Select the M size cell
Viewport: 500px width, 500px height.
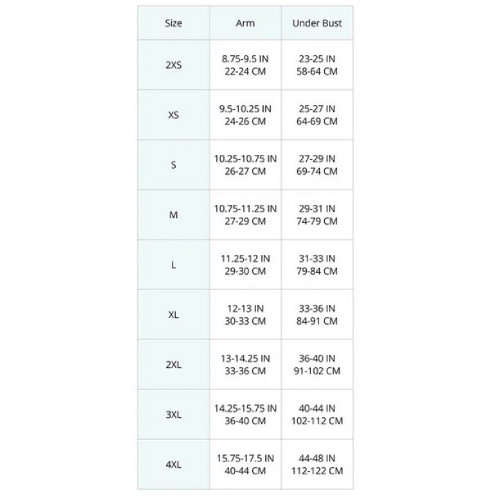[x=173, y=215]
